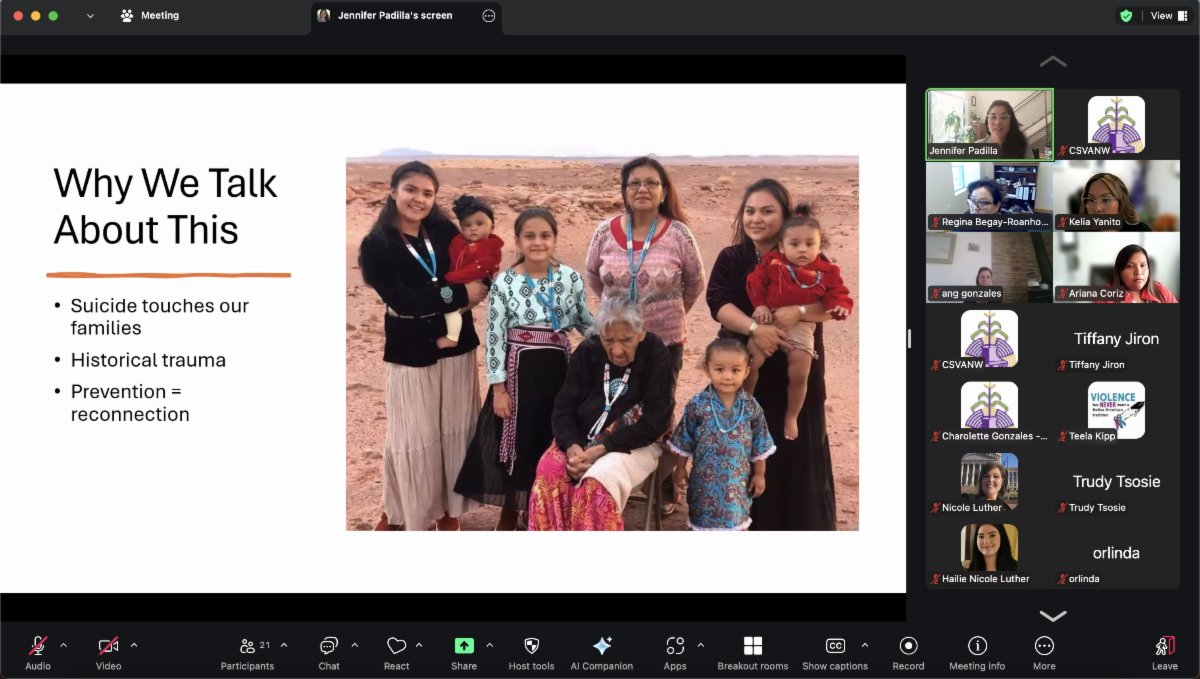Expand audio options arrow beside Audio
This screenshot has height=679, width=1200.
click(63, 645)
